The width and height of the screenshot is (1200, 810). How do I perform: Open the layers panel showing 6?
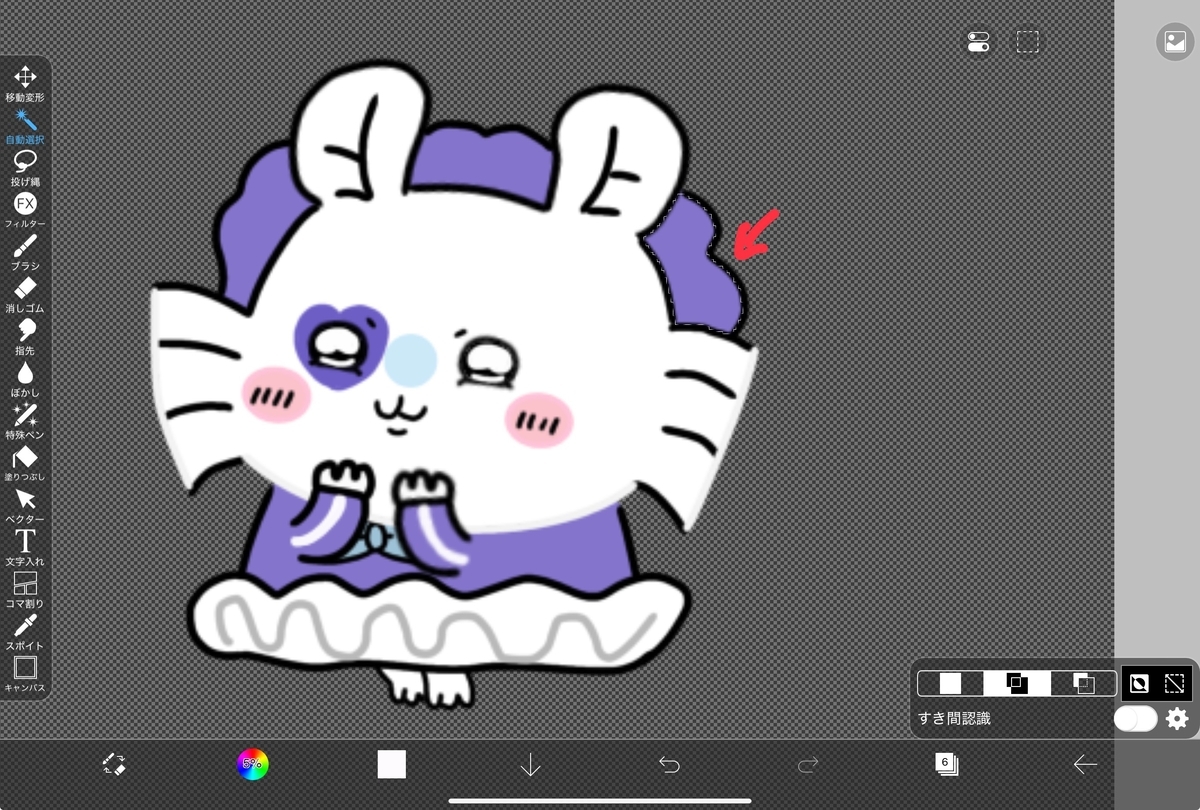(946, 764)
